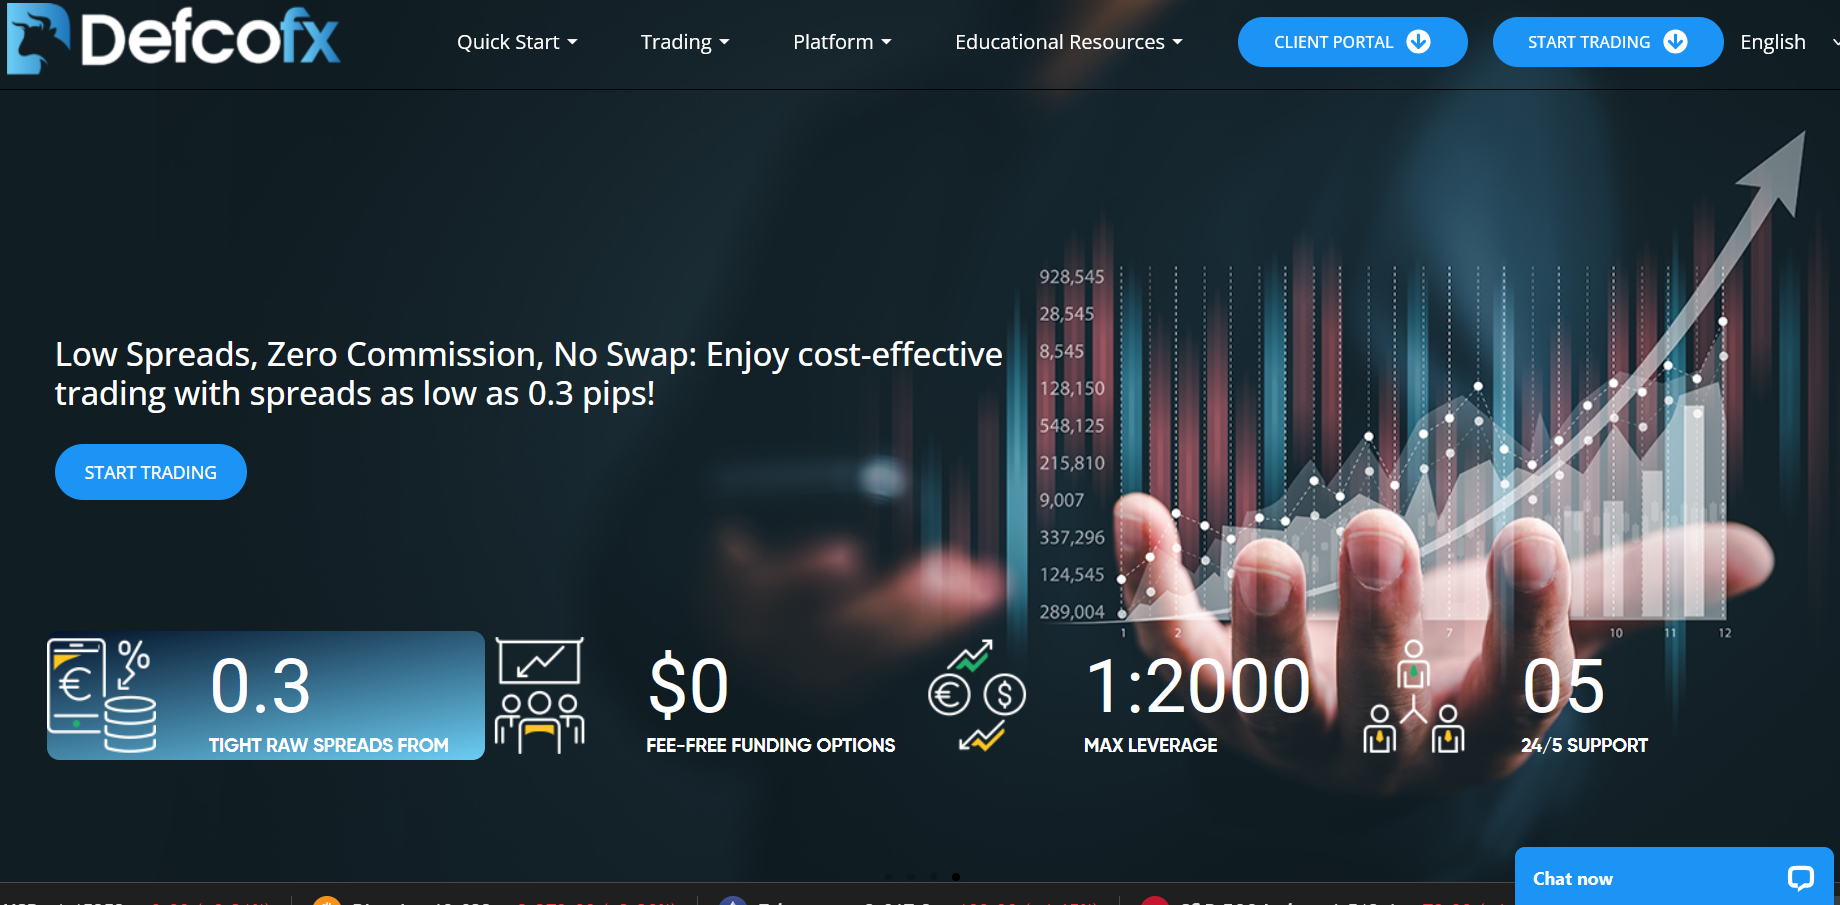Select the active last carousel dot

(956, 877)
